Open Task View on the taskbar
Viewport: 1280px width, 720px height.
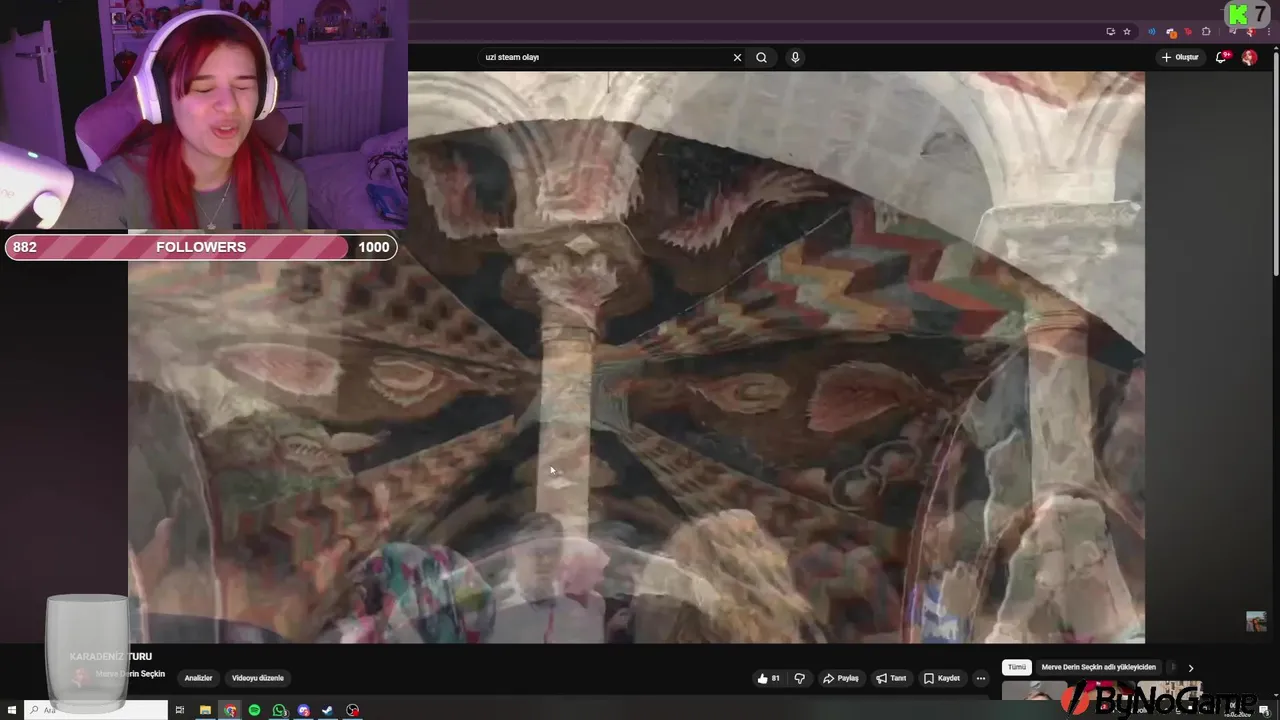pyautogui.click(x=180, y=710)
